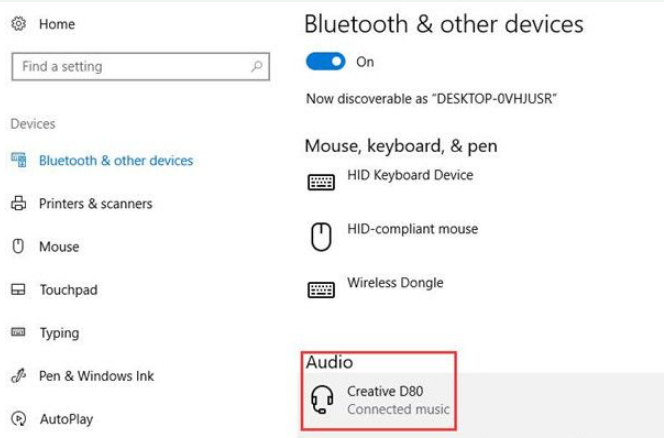Click the Printers & scanners icon
The height and width of the screenshot is (438, 664).
[18, 204]
